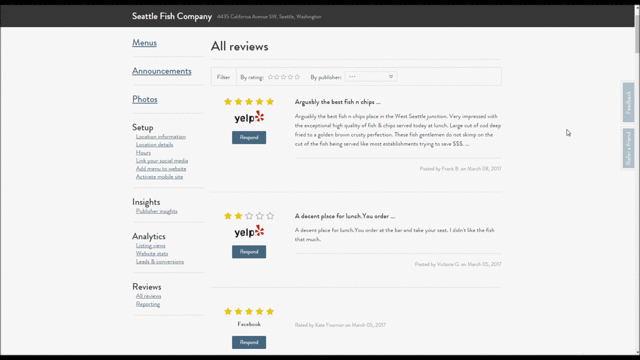Screen dimensions: 640x360
Task: Click 'Posted by Victoria G. on March 05, 2017'
Action: (x=458, y=264)
